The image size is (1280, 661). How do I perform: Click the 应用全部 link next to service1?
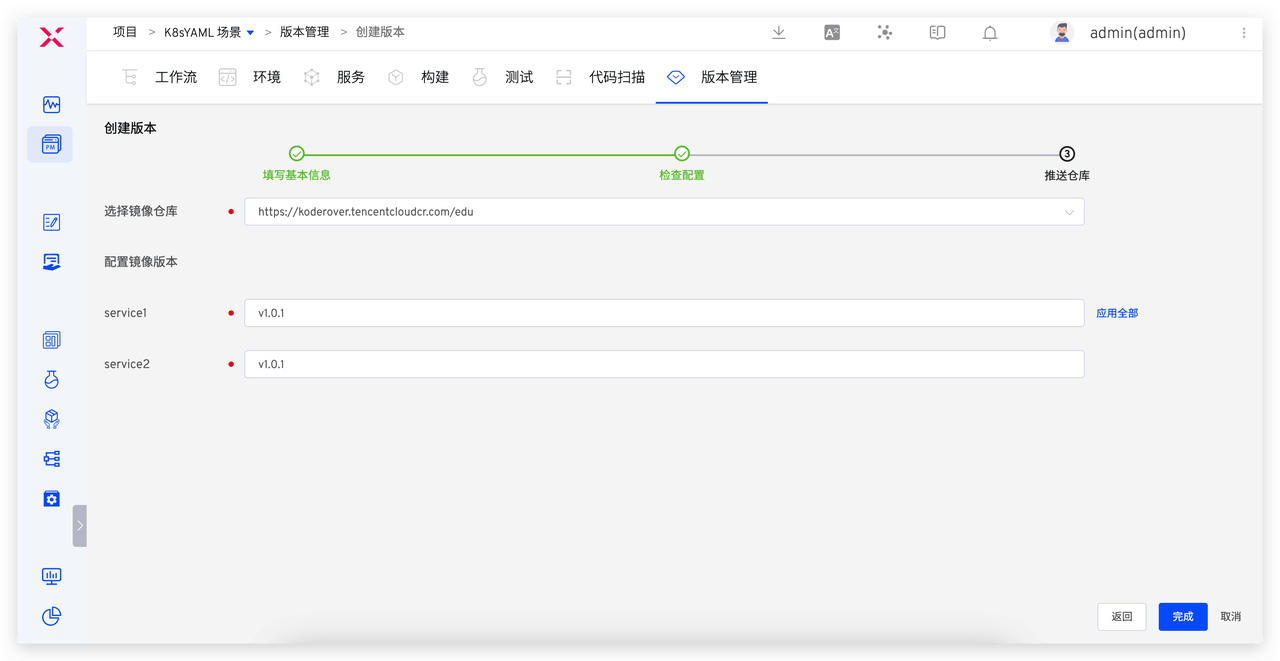1117,312
